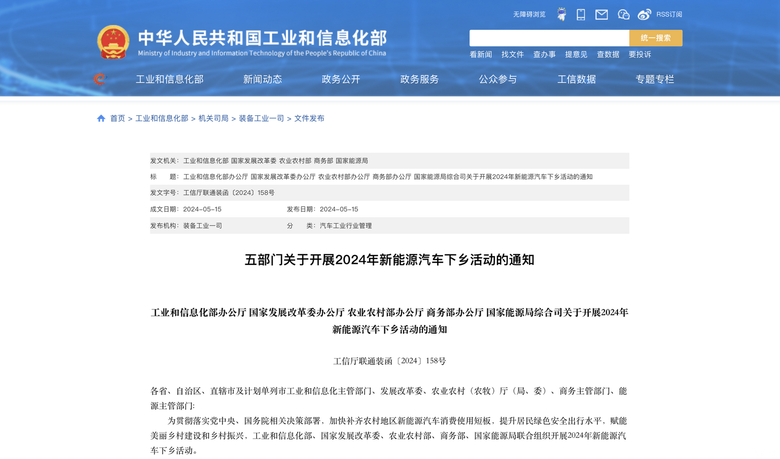Open 公众参与 navigation menu
The image size is (780, 459).
[498, 79]
